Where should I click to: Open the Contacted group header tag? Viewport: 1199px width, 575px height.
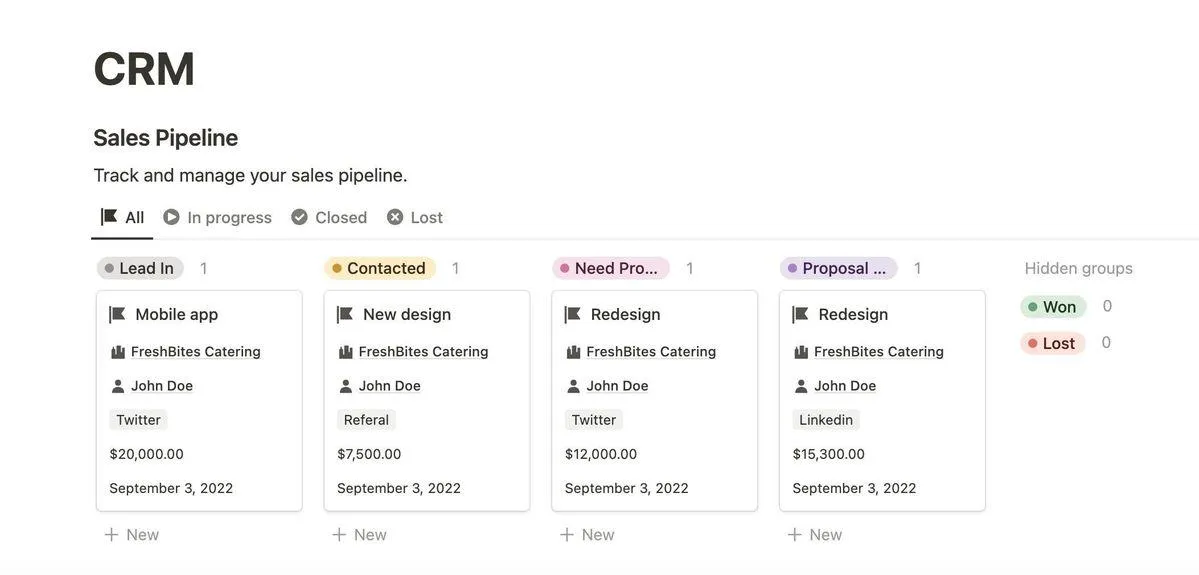(x=380, y=268)
